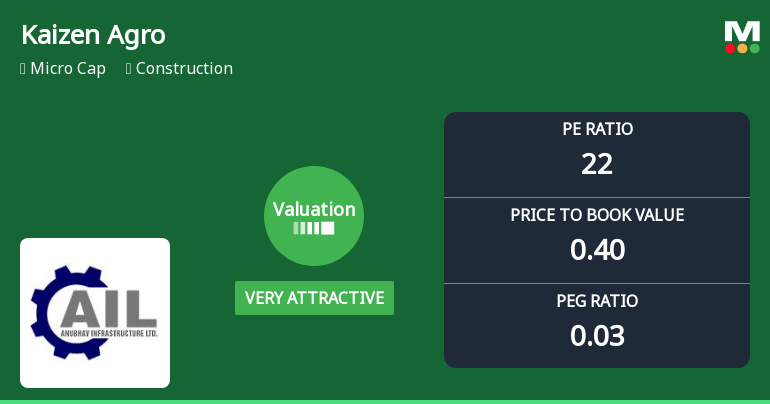Click the small icon before Construction
The width and height of the screenshot is (770, 404).
click(129, 69)
